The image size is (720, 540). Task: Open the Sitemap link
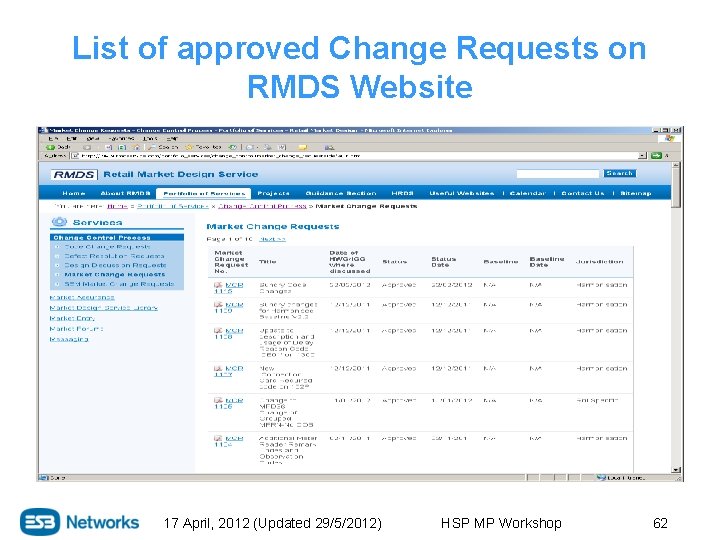pos(636,193)
